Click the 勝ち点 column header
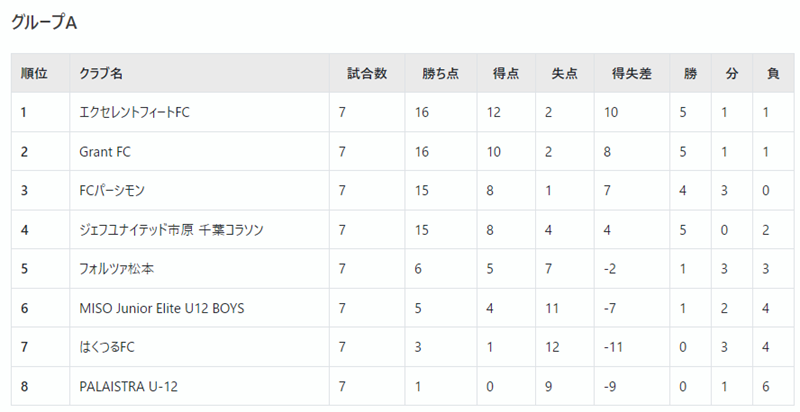The height and width of the screenshot is (412, 800). [x=440, y=73]
